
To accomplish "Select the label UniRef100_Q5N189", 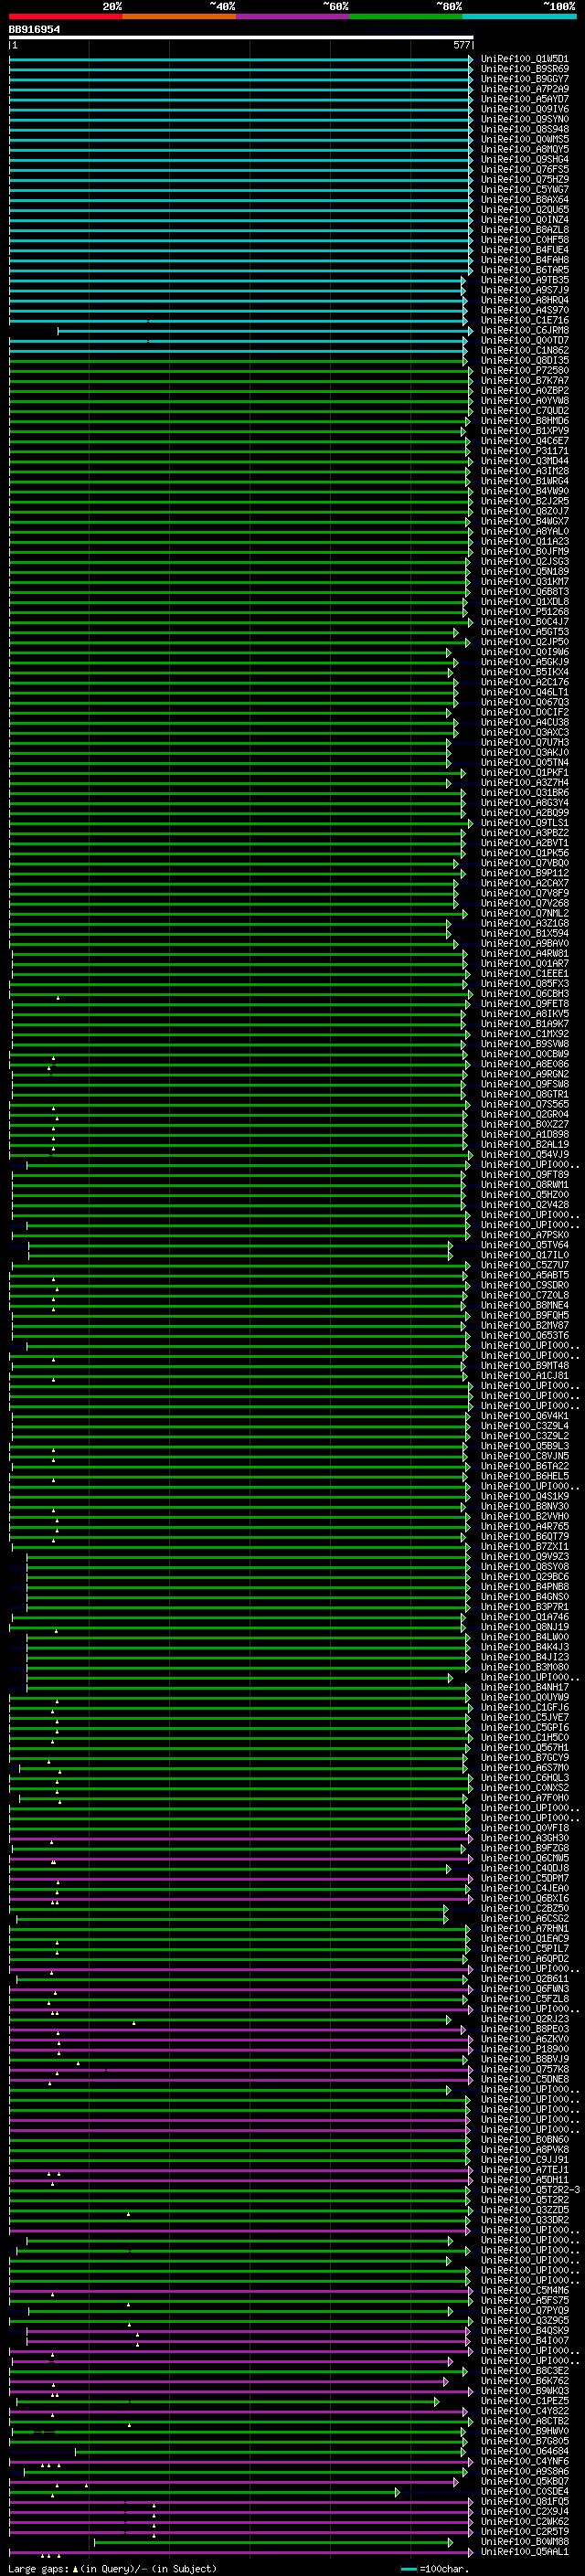I will pos(525,571).
